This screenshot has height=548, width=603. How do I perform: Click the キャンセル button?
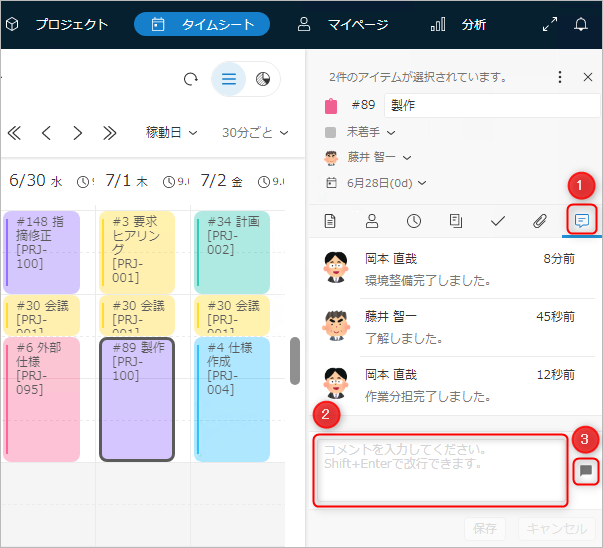pos(558,529)
